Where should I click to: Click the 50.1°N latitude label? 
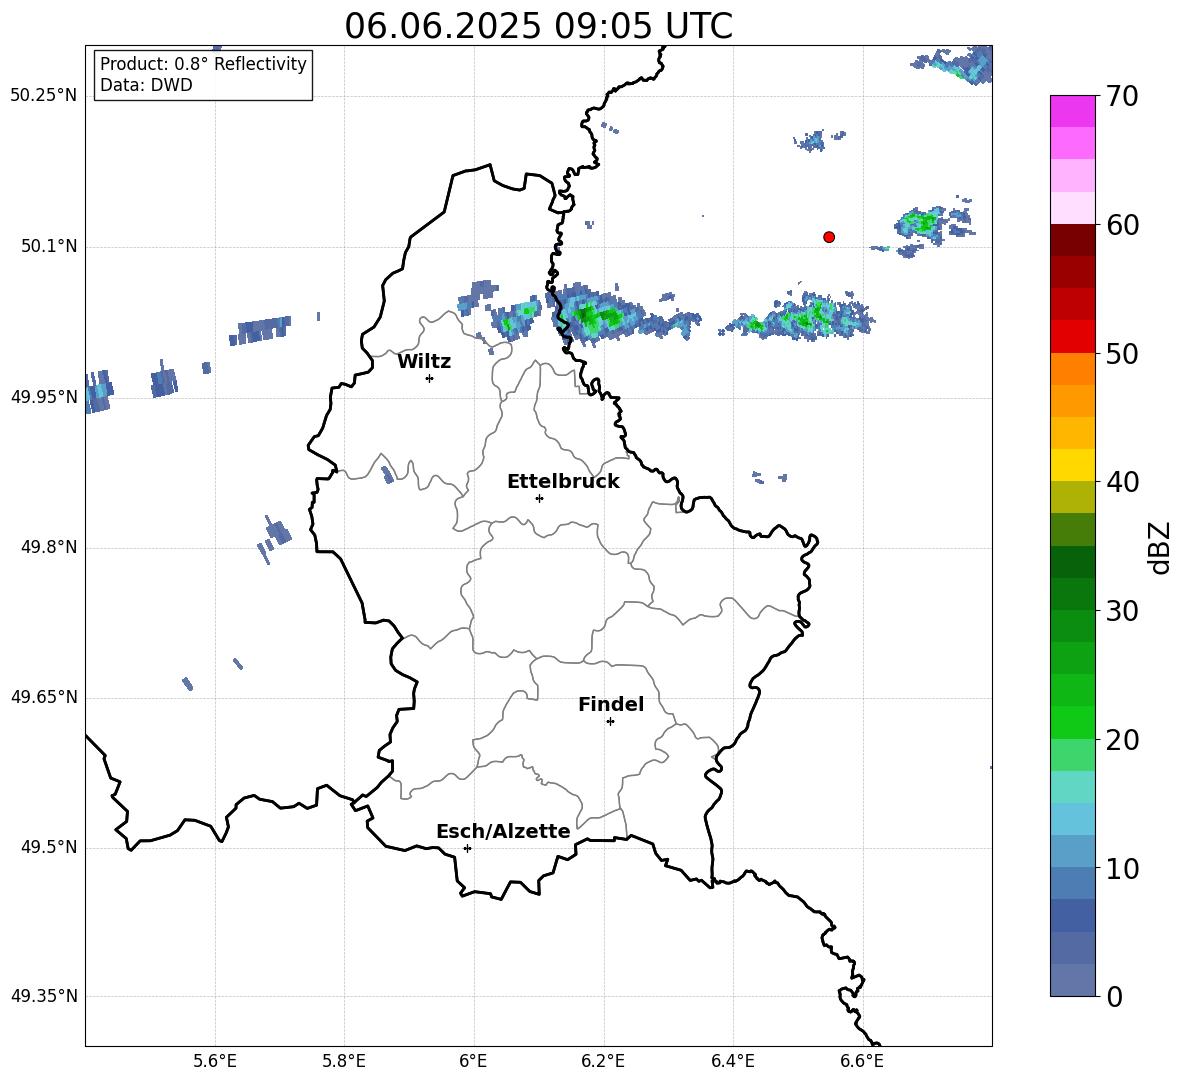tap(50, 246)
